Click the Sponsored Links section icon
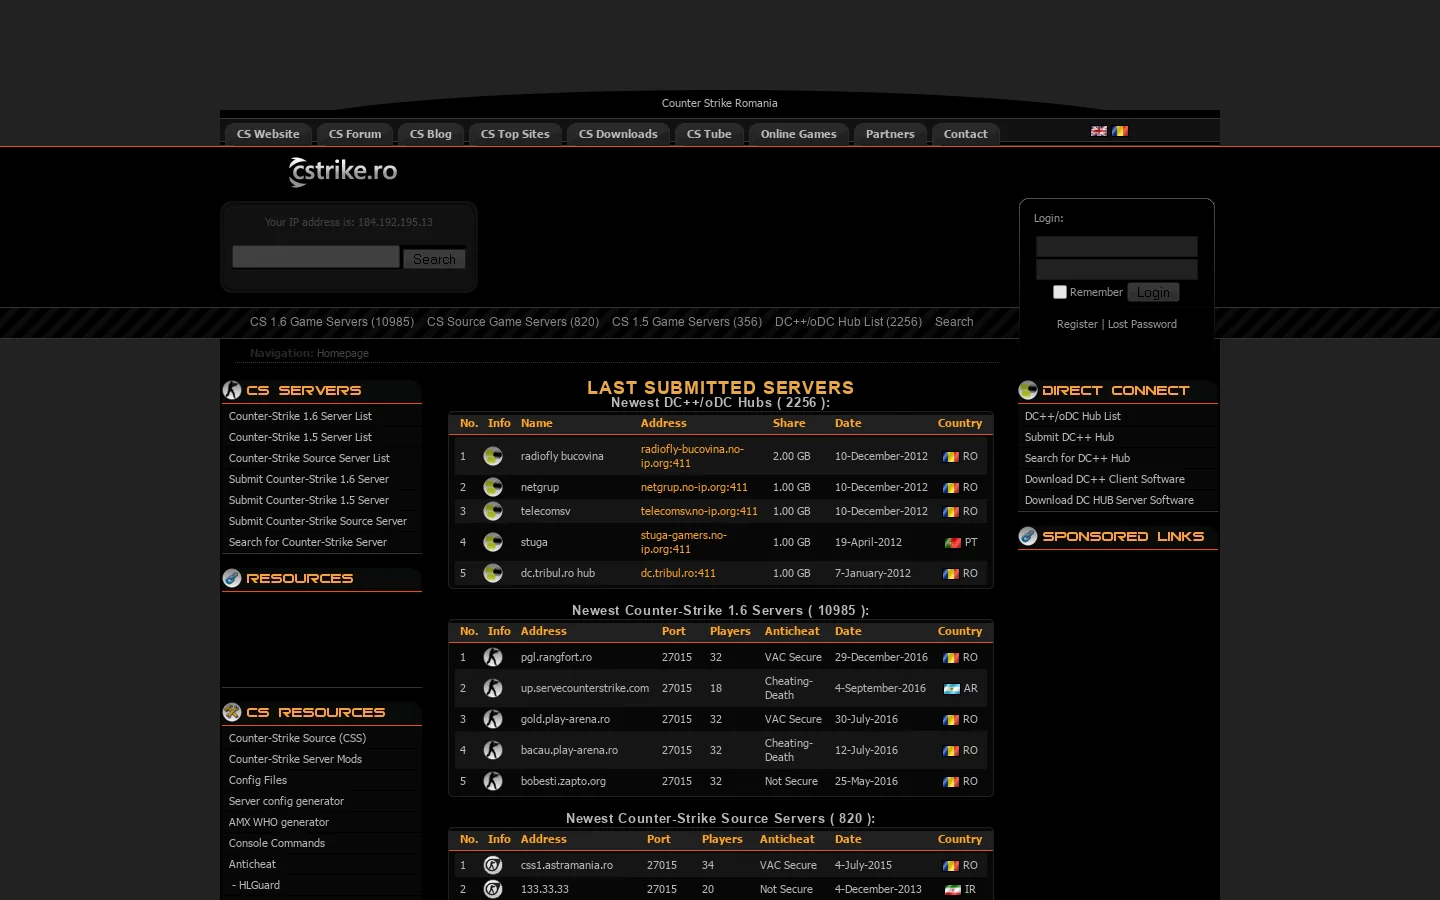This screenshot has height=900, width=1440. (x=1028, y=536)
